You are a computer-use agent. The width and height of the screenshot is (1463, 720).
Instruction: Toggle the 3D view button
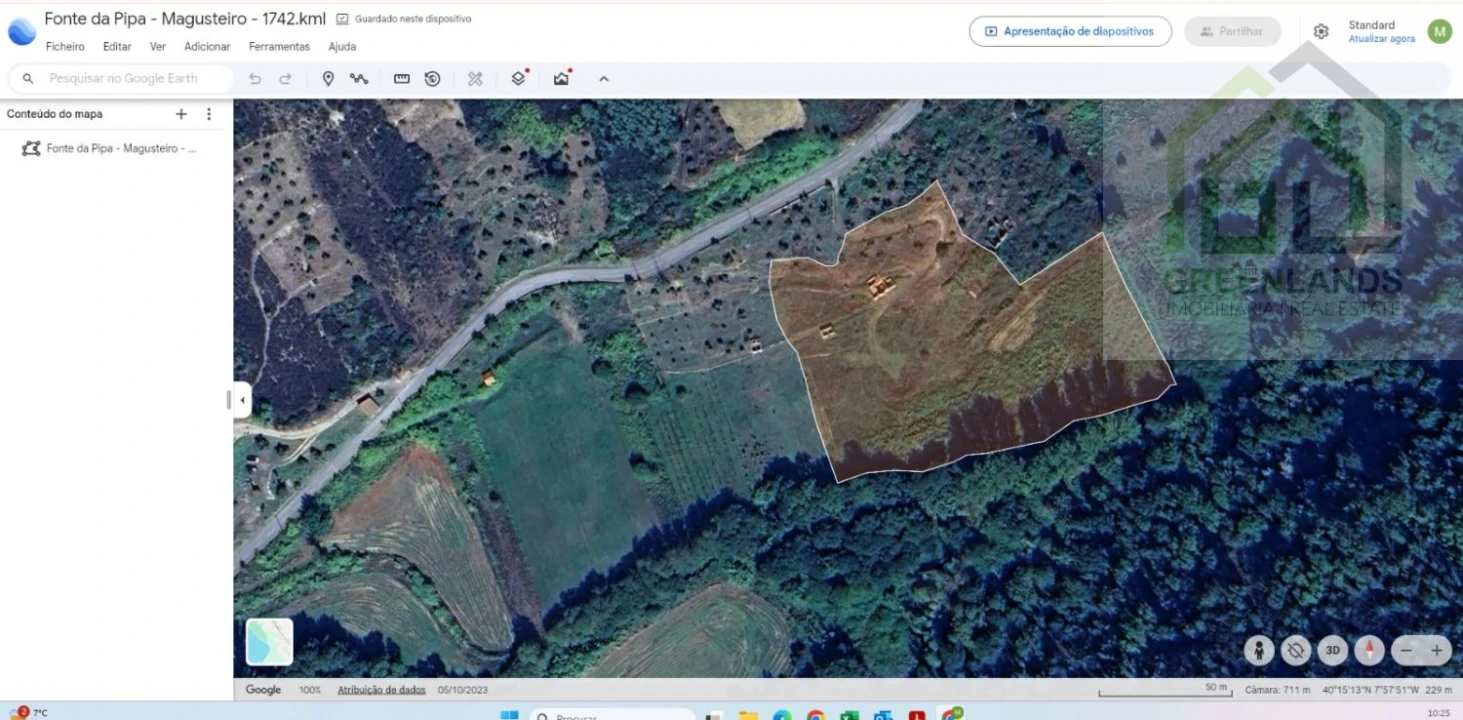tap(1332, 650)
